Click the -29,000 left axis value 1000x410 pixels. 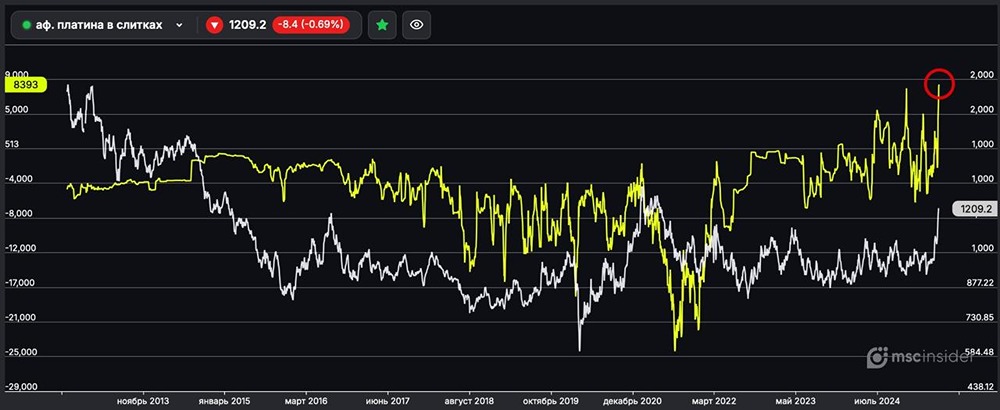pyautogui.click(x=22, y=387)
